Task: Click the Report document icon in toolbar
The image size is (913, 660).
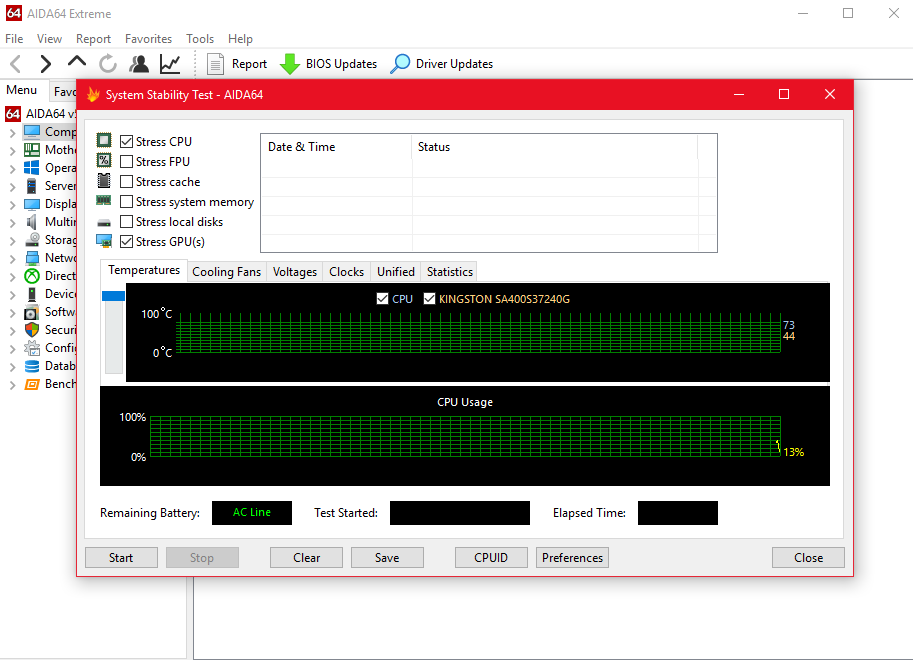Action: pos(215,63)
